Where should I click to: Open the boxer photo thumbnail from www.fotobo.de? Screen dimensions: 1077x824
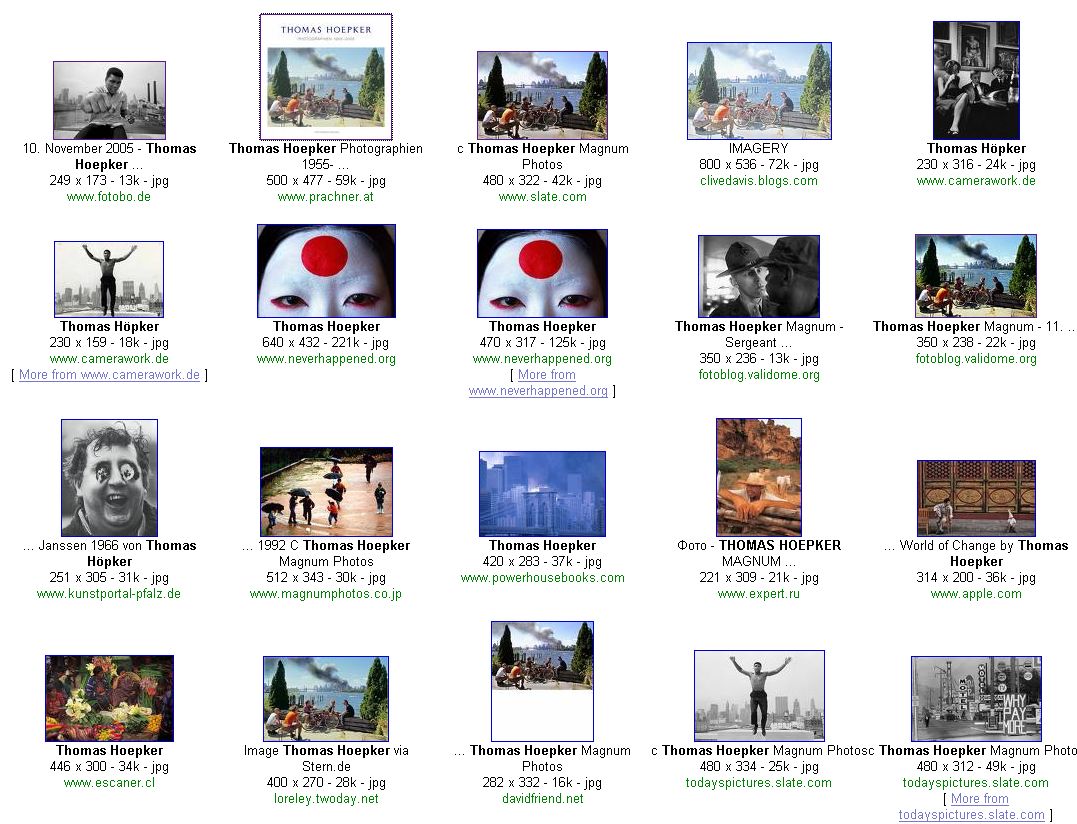[109, 100]
